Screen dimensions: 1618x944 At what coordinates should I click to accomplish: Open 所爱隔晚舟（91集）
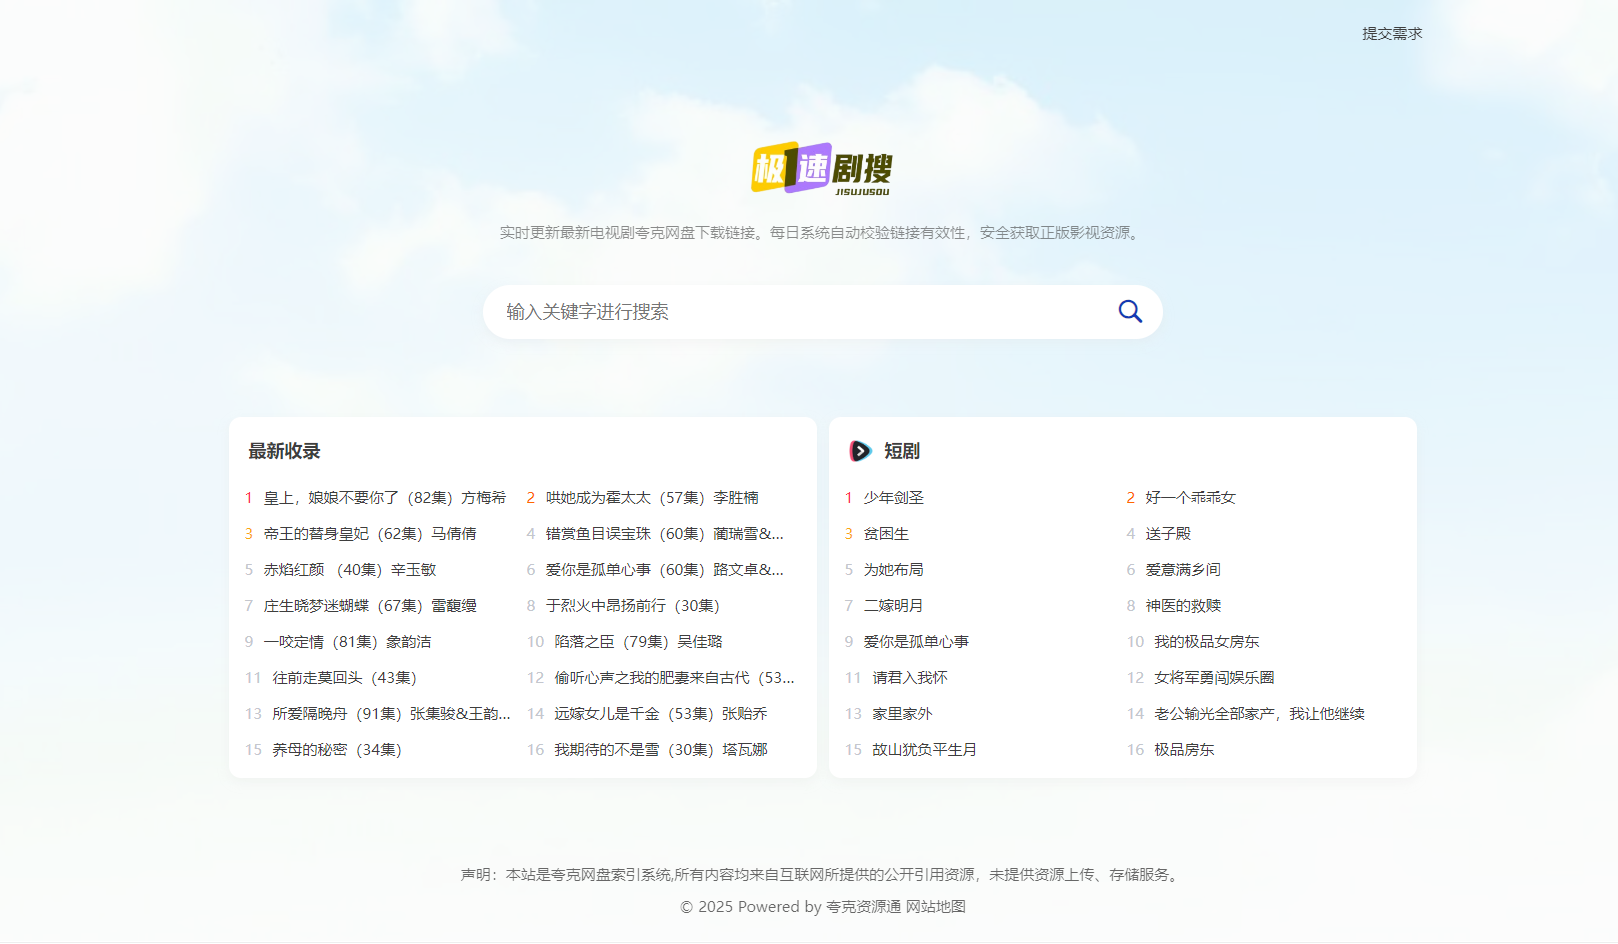coord(392,714)
